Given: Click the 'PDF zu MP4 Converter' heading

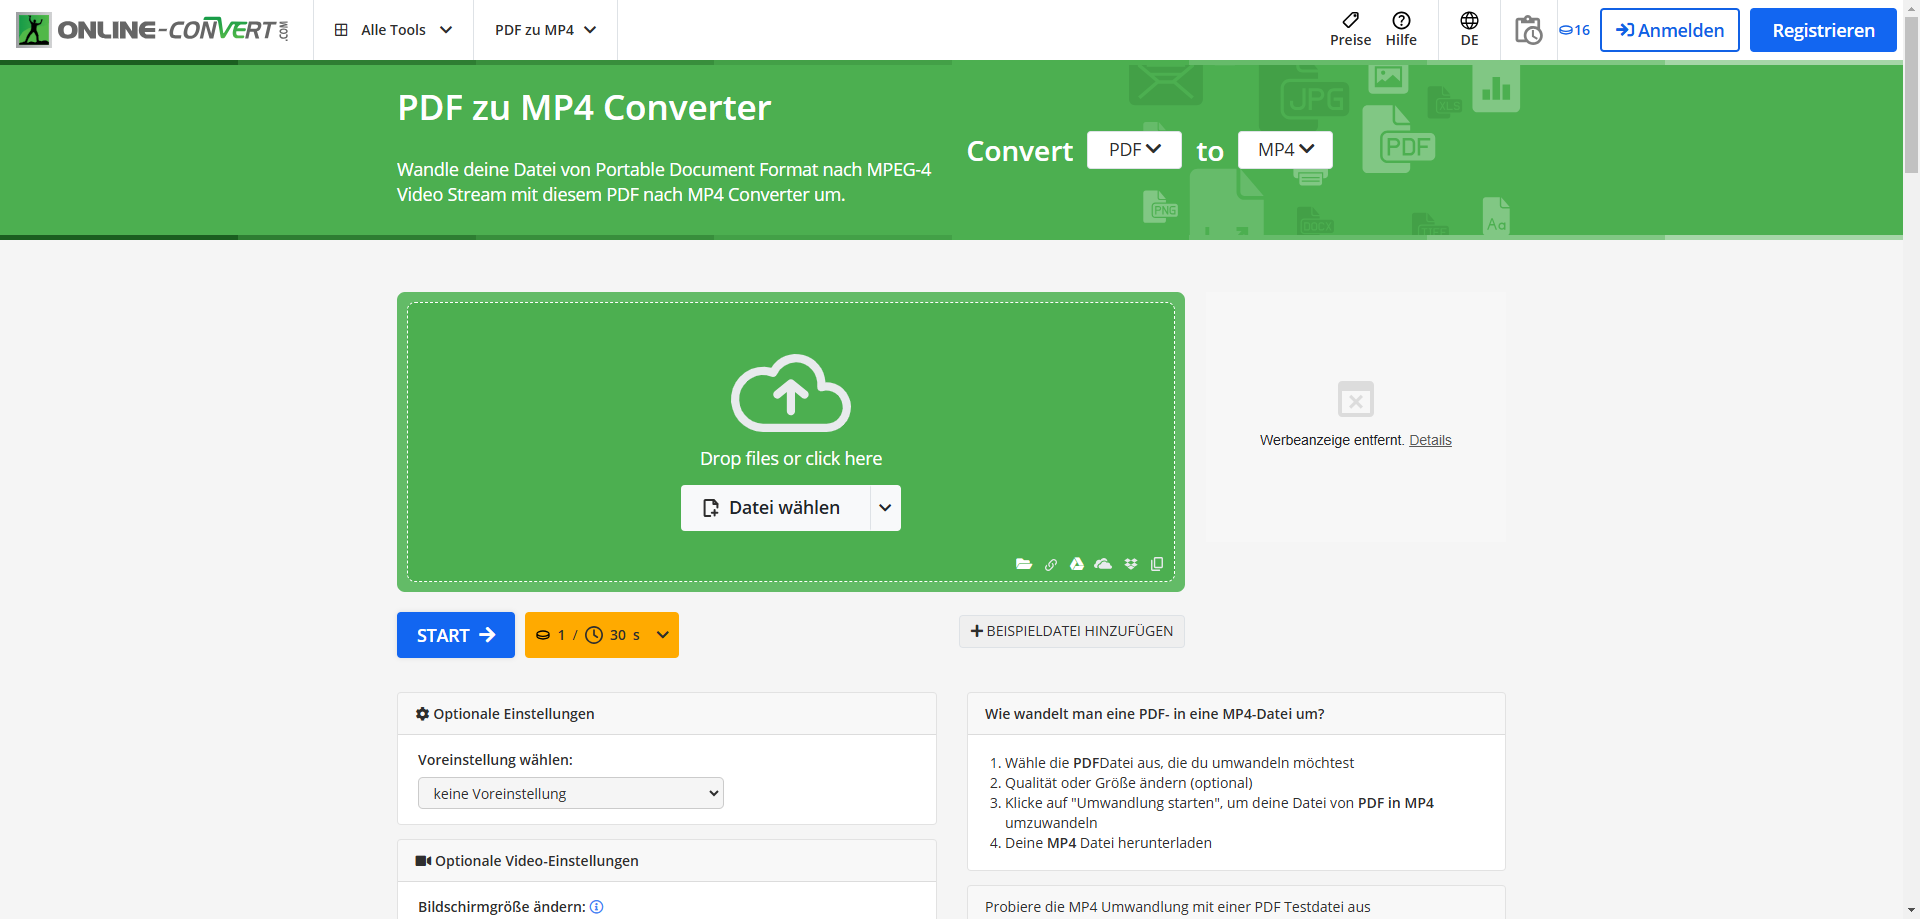Looking at the screenshot, I should [584, 108].
